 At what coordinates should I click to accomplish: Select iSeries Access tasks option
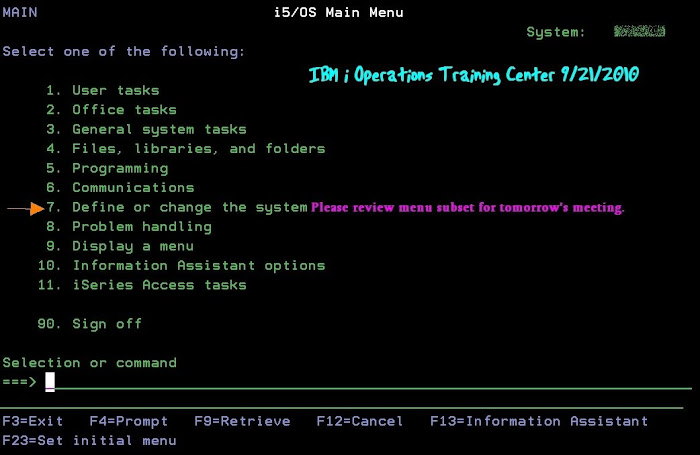(142, 285)
